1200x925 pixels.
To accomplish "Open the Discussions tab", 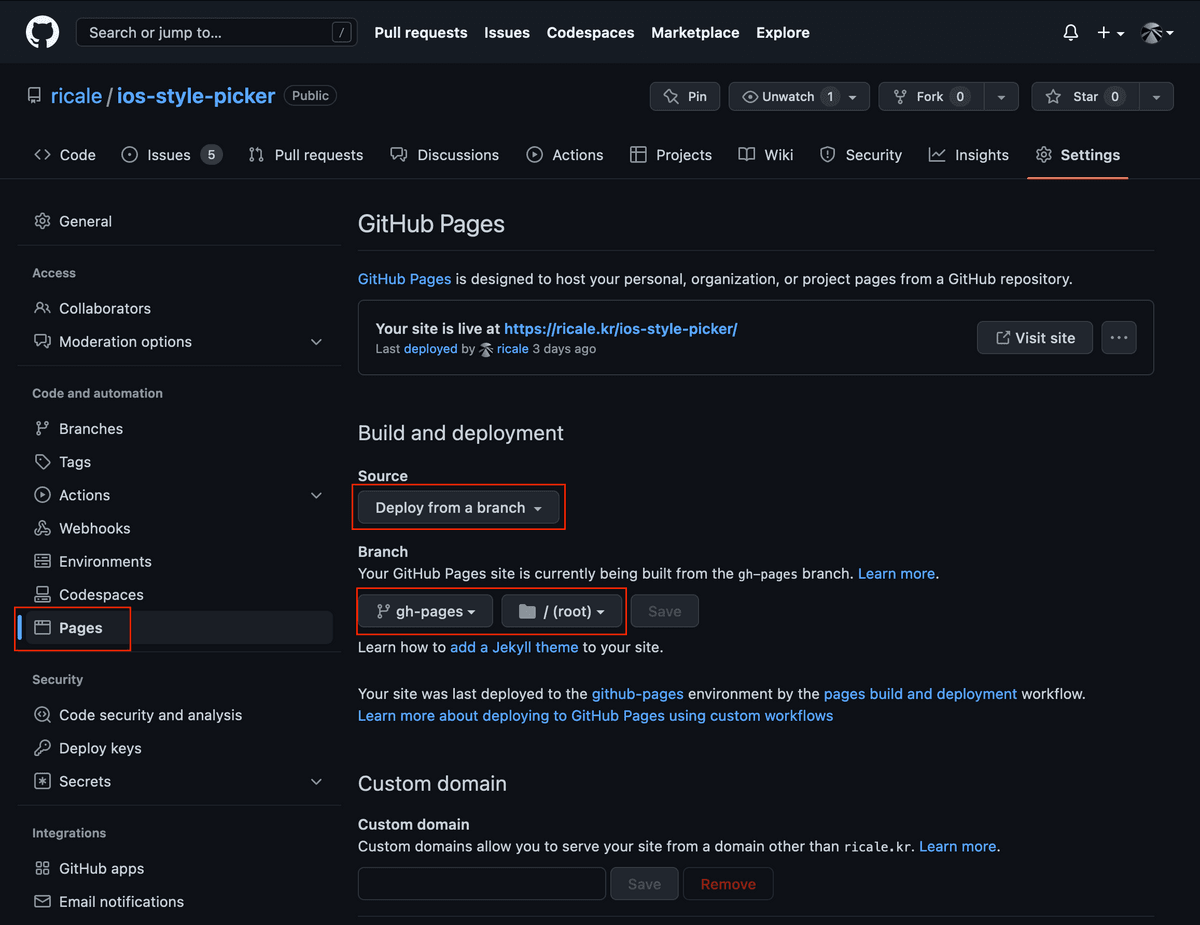I will click(x=445, y=155).
